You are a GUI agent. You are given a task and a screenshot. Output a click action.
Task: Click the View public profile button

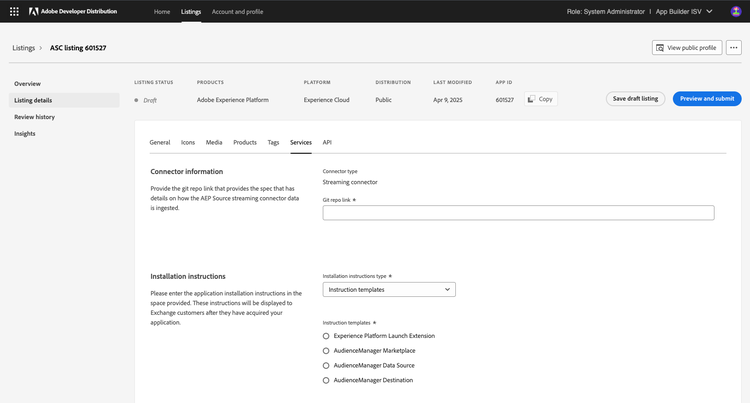point(687,48)
